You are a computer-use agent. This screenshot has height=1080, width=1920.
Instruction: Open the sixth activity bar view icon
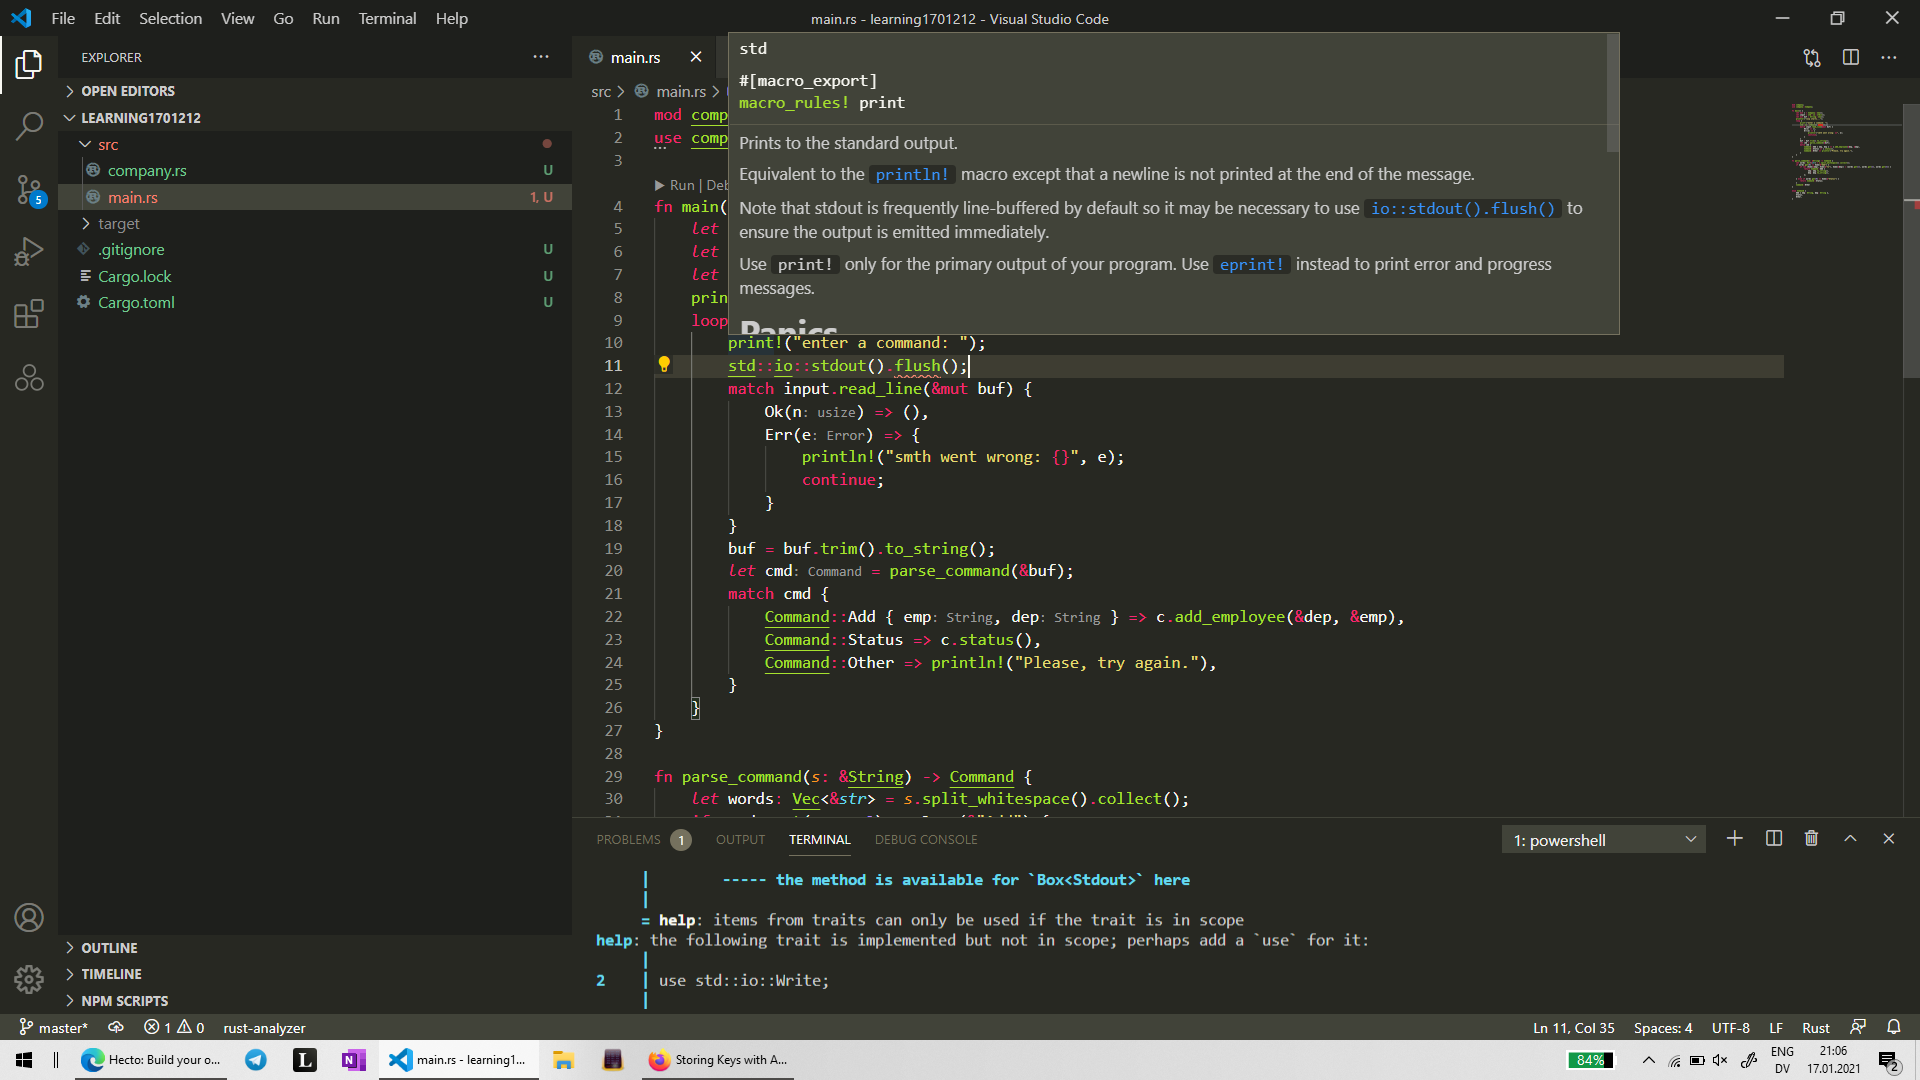click(x=29, y=377)
